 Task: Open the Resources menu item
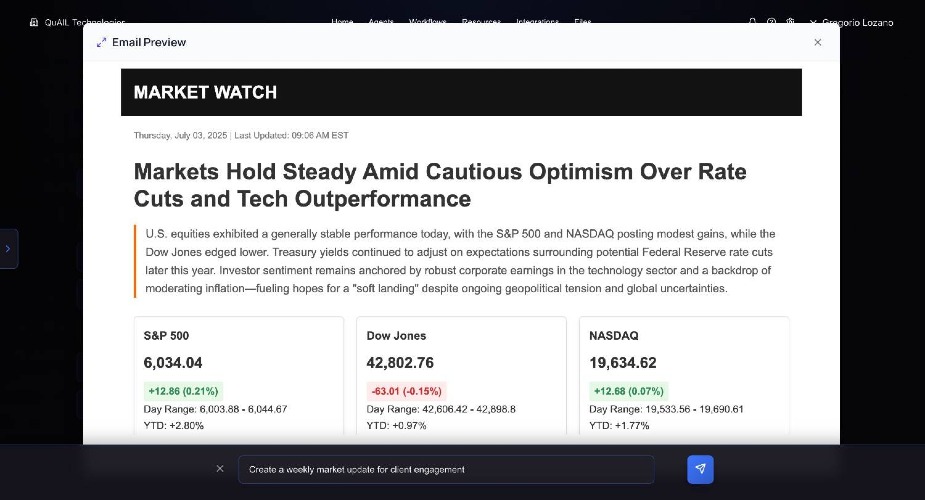coord(481,22)
